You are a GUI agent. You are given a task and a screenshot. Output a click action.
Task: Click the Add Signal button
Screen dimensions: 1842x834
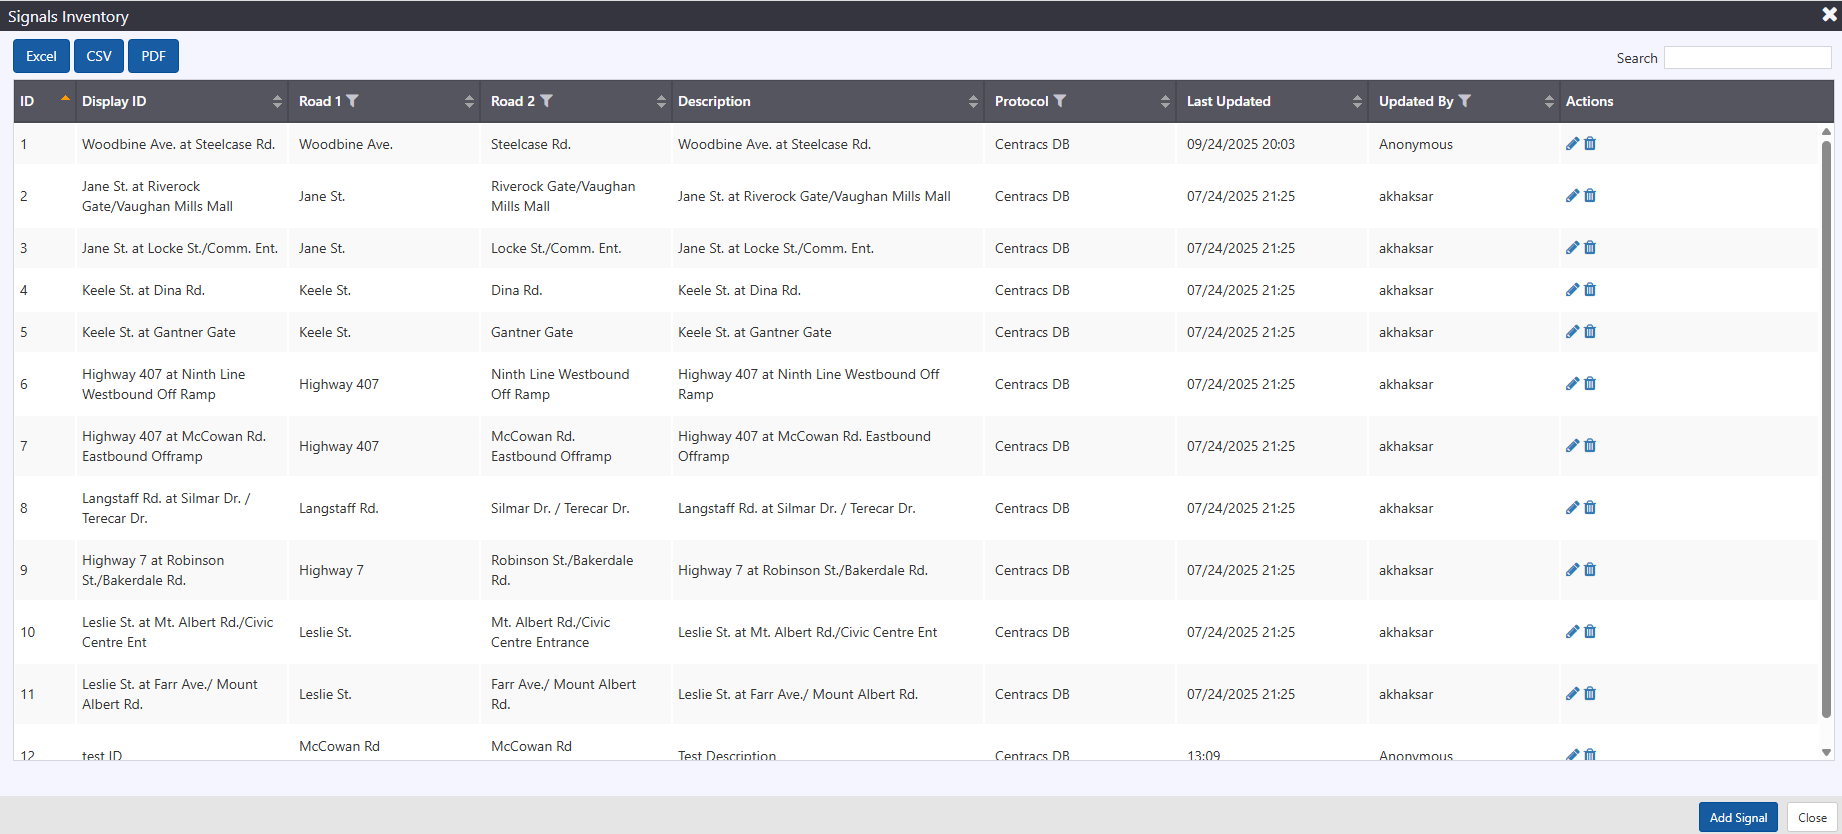click(1737, 817)
